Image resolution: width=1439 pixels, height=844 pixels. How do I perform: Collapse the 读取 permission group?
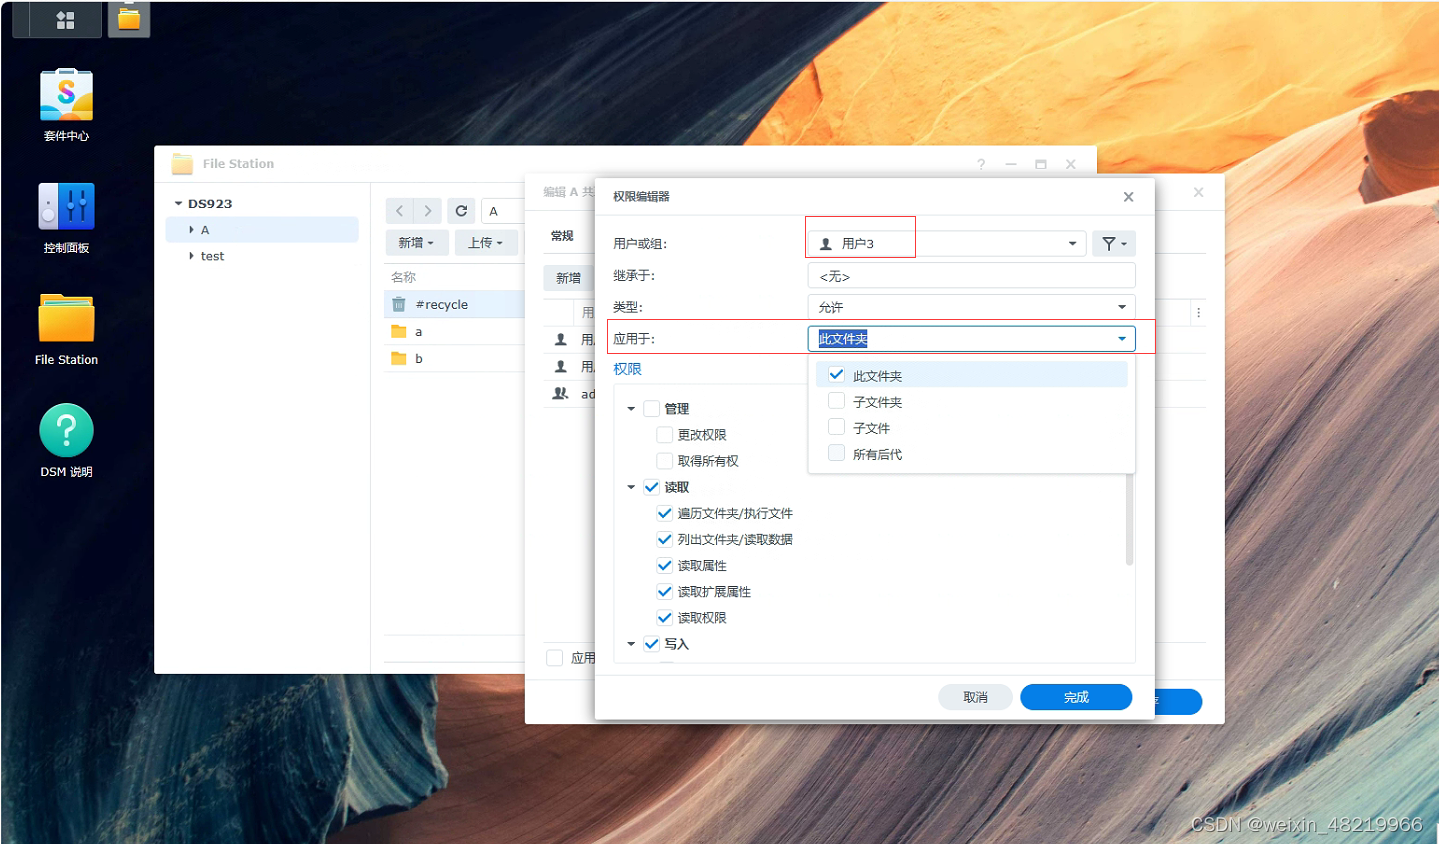coord(631,487)
